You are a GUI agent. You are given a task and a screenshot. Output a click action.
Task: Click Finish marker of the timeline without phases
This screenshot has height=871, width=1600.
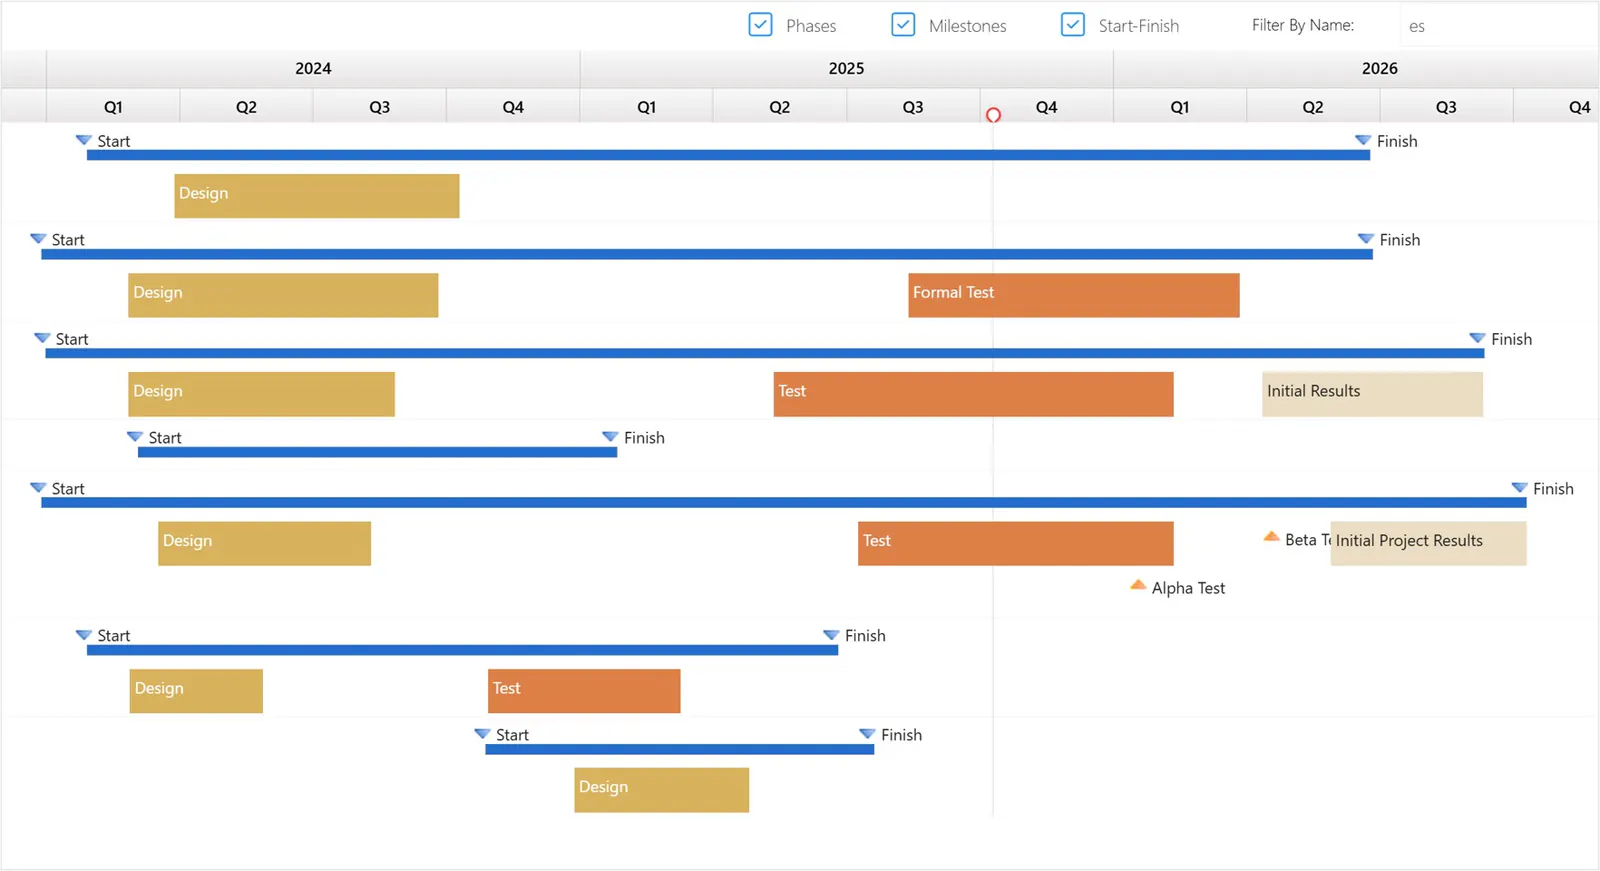610,437
